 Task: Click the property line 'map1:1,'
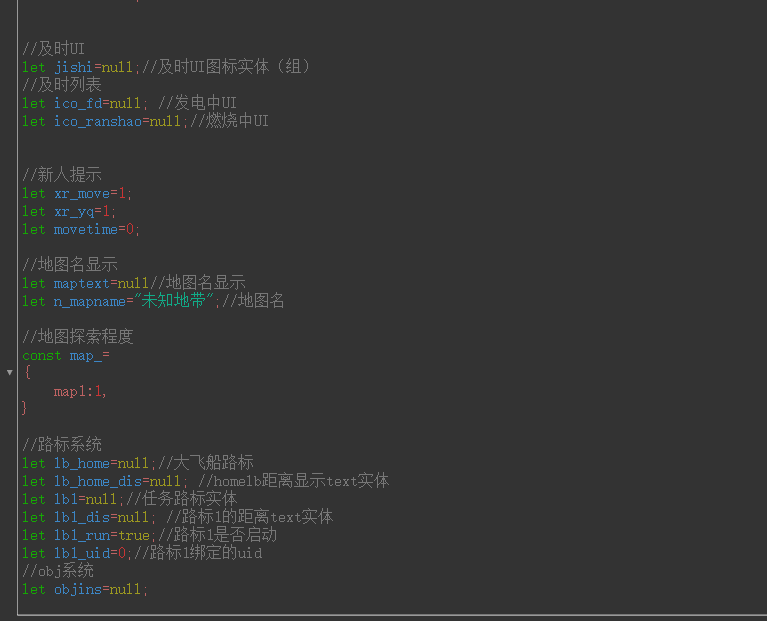(80, 391)
